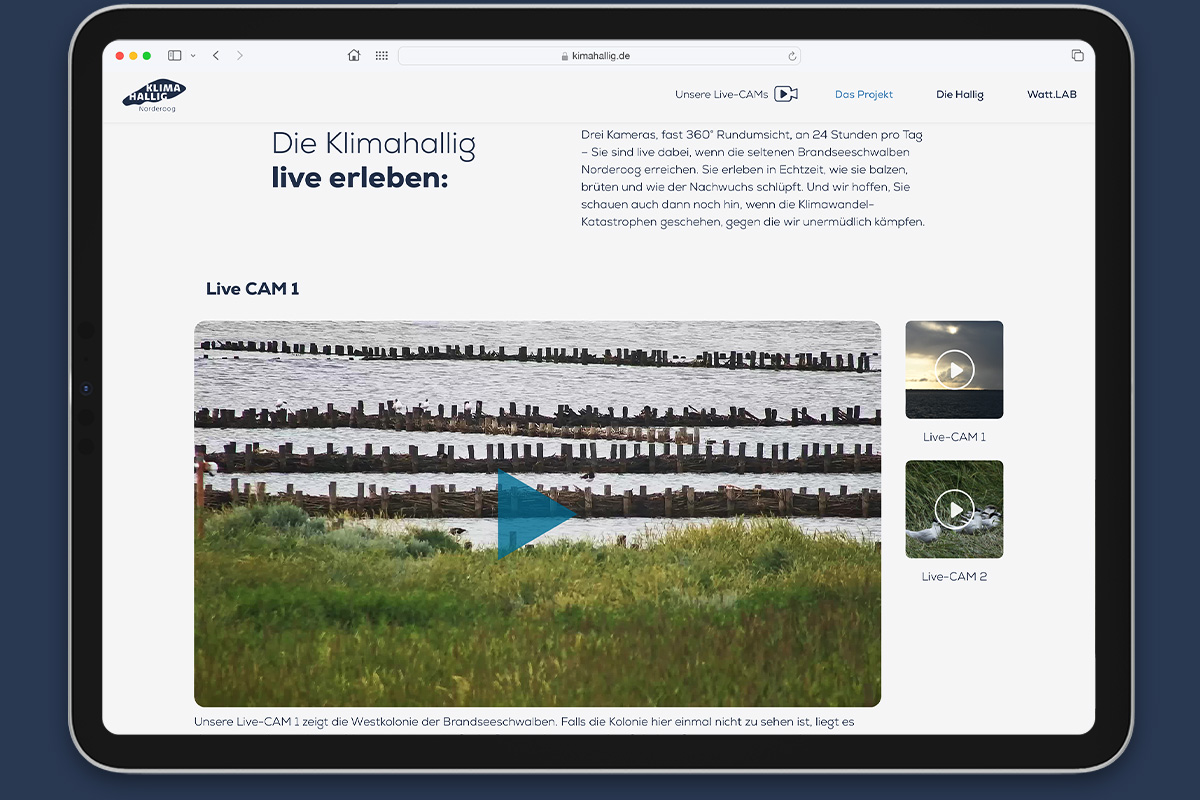Image resolution: width=1200 pixels, height=800 pixels.
Task: Open the sidebar dropdown chevron
Action: pyautogui.click(x=193, y=56)
